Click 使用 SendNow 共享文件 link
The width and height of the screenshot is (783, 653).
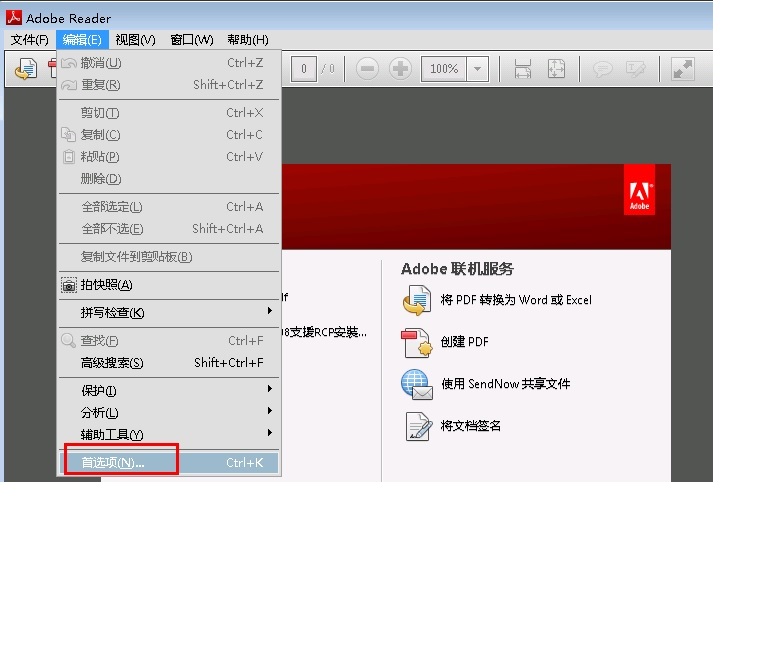(x=505, y=384)
